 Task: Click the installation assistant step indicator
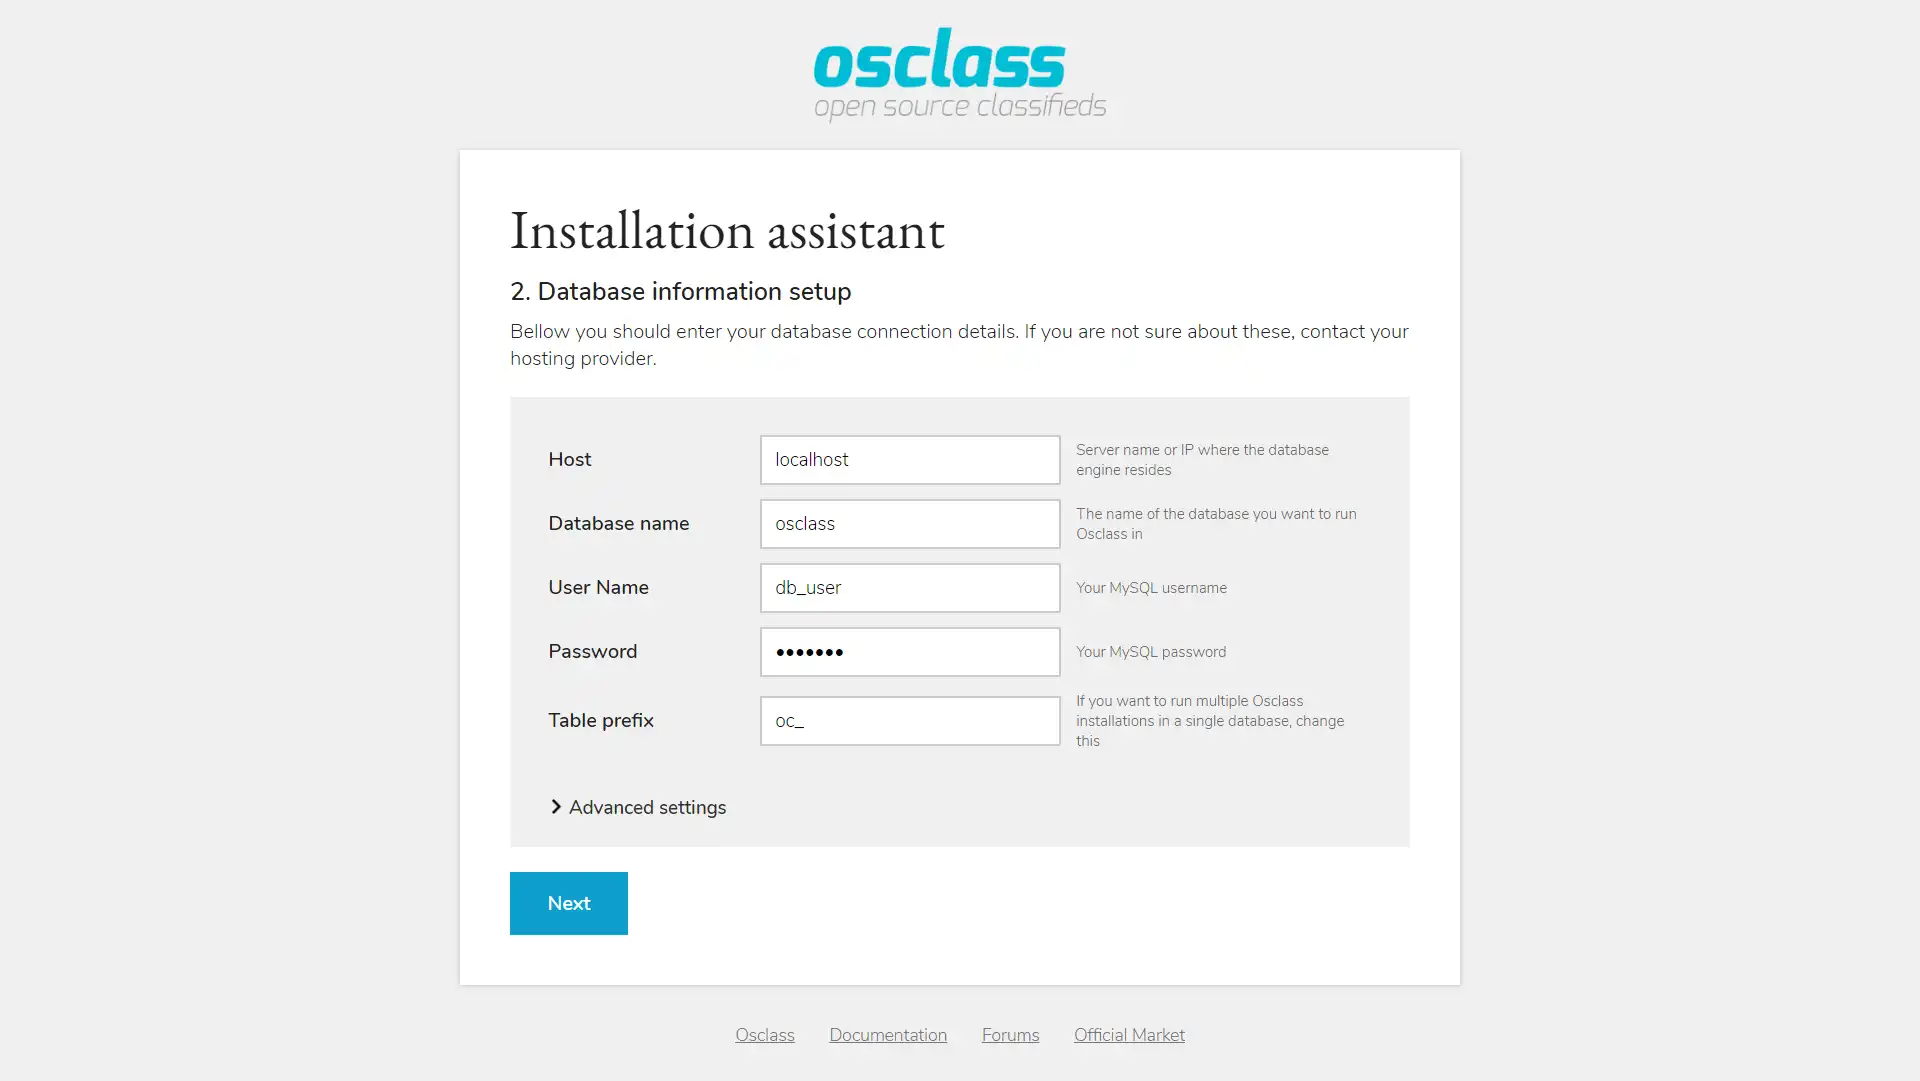coord(680,291)
